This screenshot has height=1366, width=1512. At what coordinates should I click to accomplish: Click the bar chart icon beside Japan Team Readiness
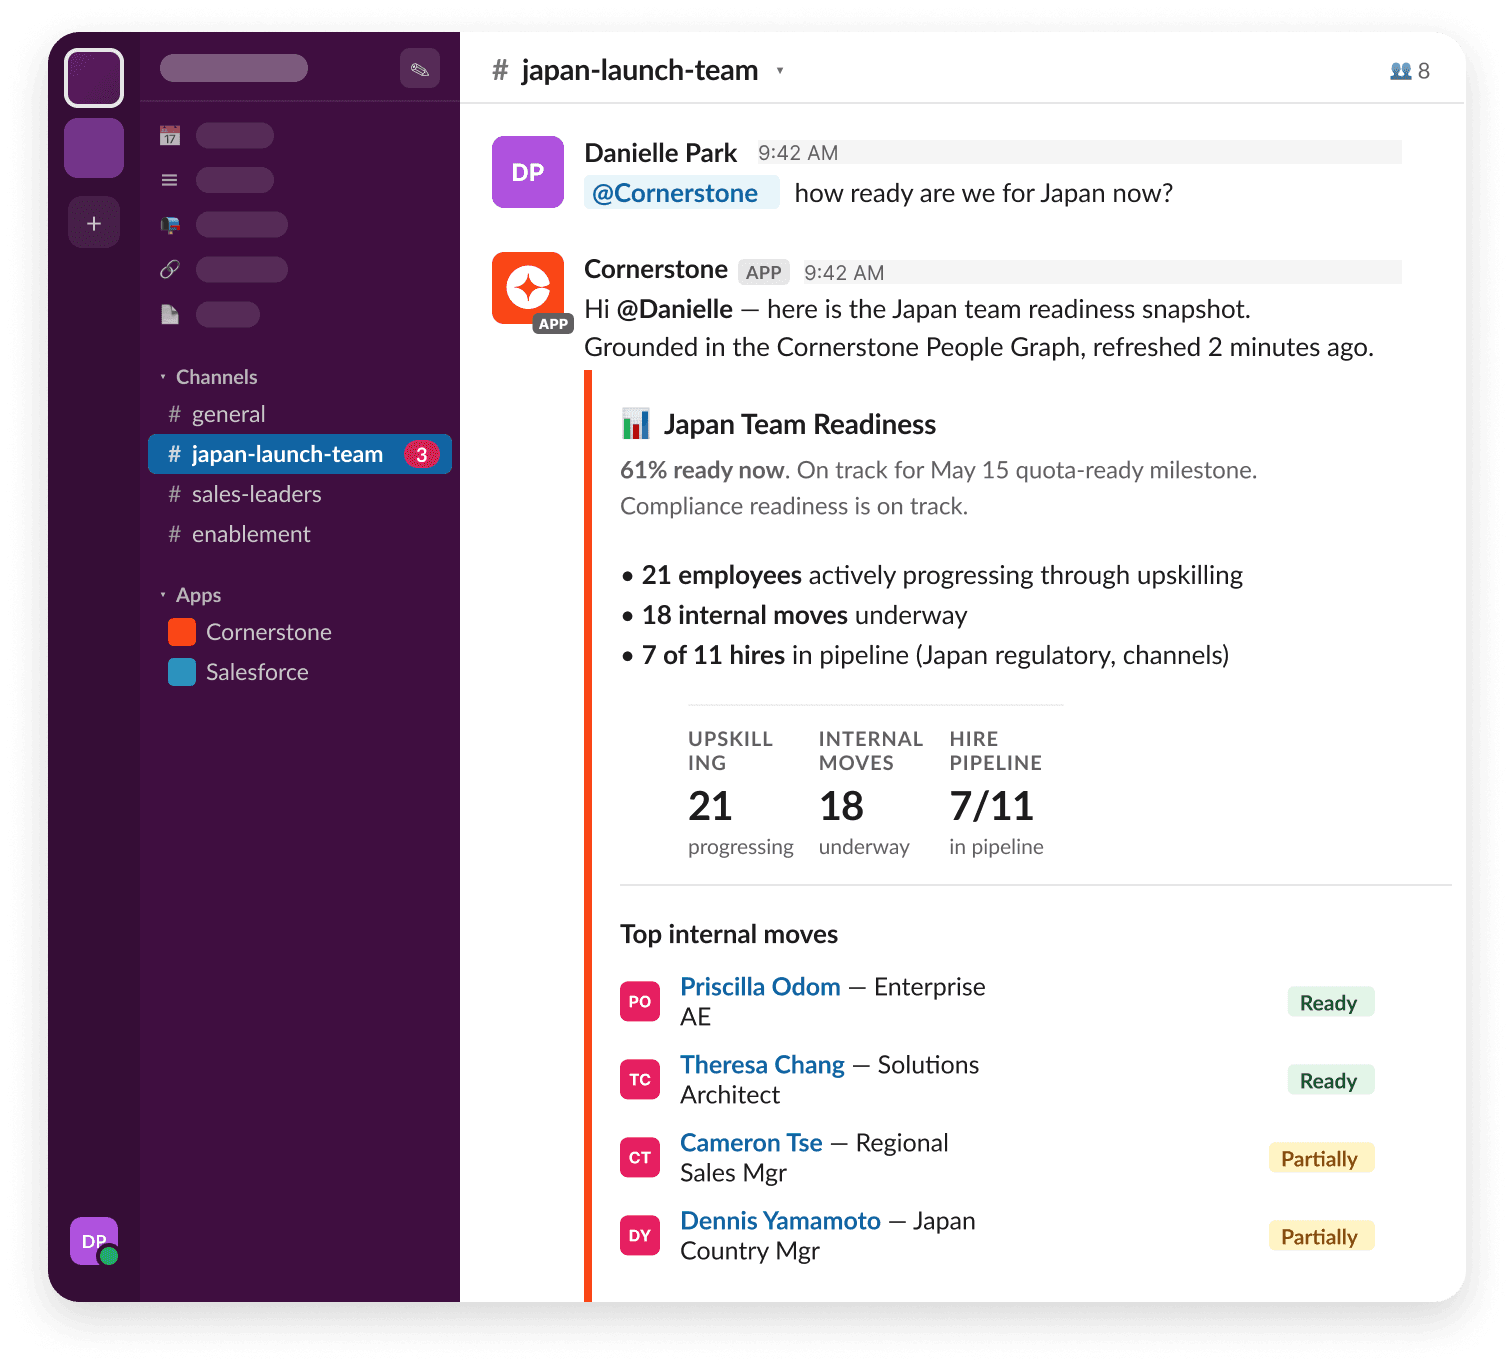[636, 424]
